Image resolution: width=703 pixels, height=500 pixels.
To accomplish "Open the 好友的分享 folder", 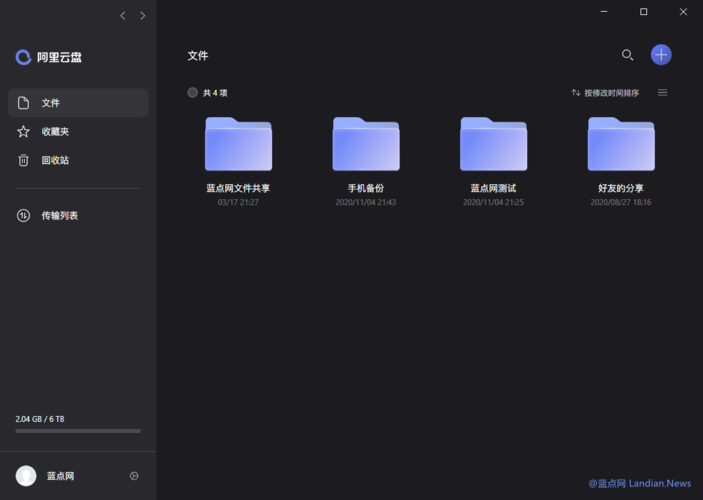I will coord(621,143).
